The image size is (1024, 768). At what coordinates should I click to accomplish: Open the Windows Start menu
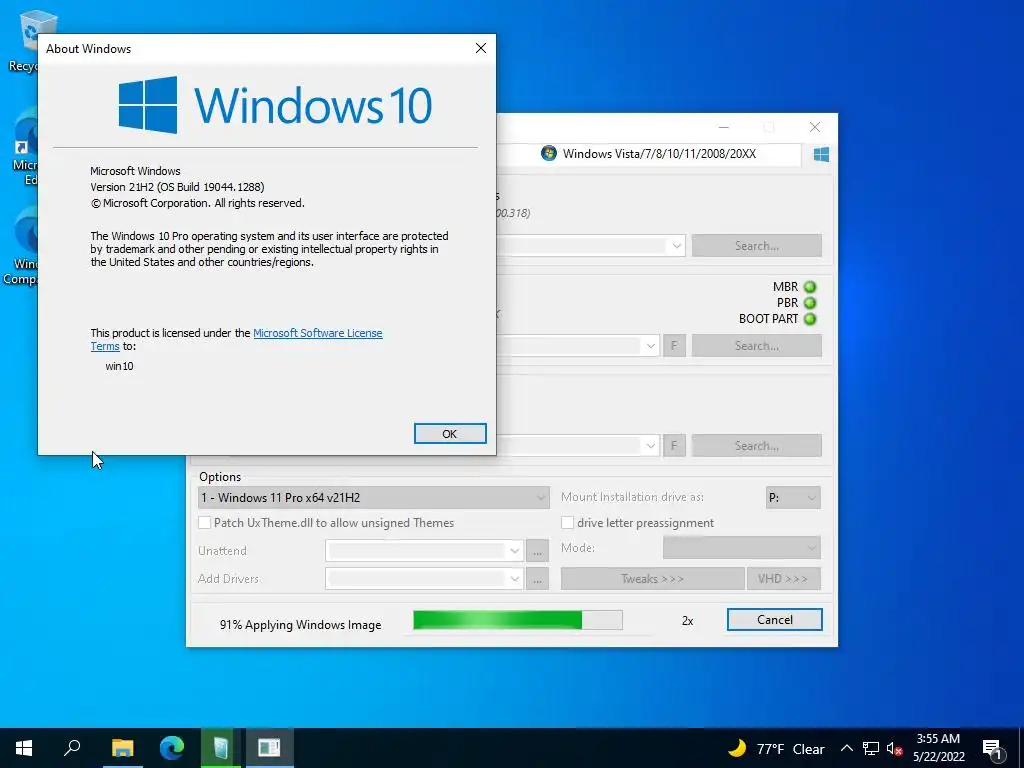pyautogui.click(x=24, y=748)
